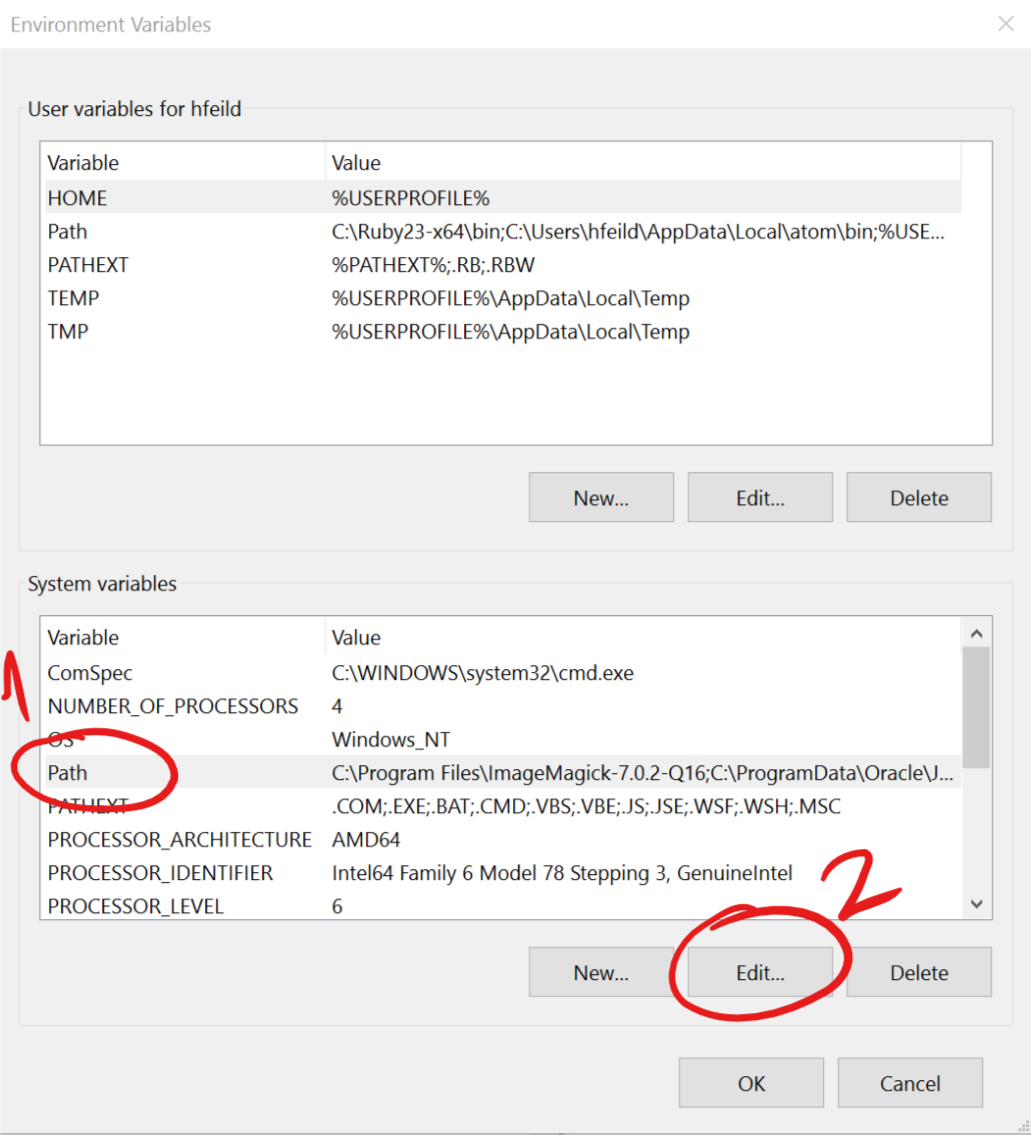Click New under User variables
1031x1135 pixels.
coord(601,498)
